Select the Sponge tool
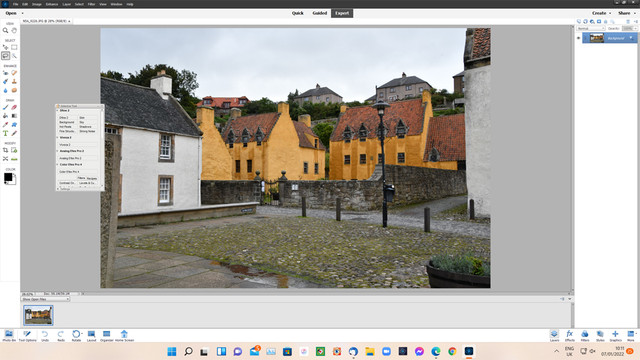 [14, 90]
